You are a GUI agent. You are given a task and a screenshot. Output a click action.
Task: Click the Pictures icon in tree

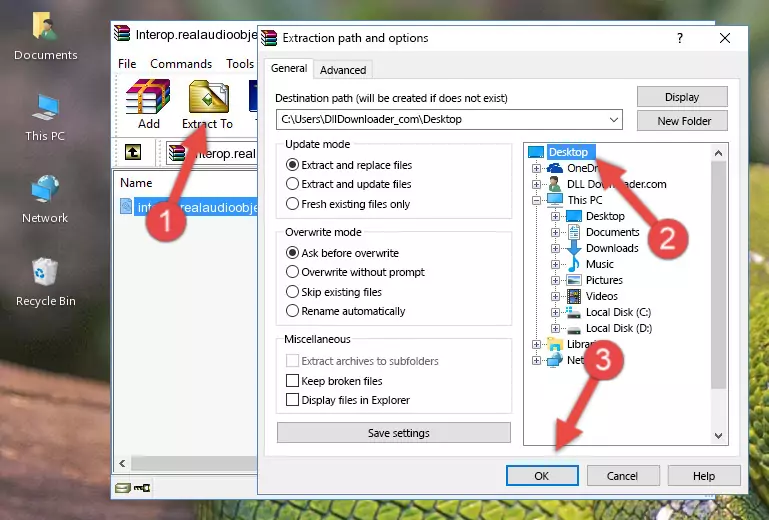(574, 280)
